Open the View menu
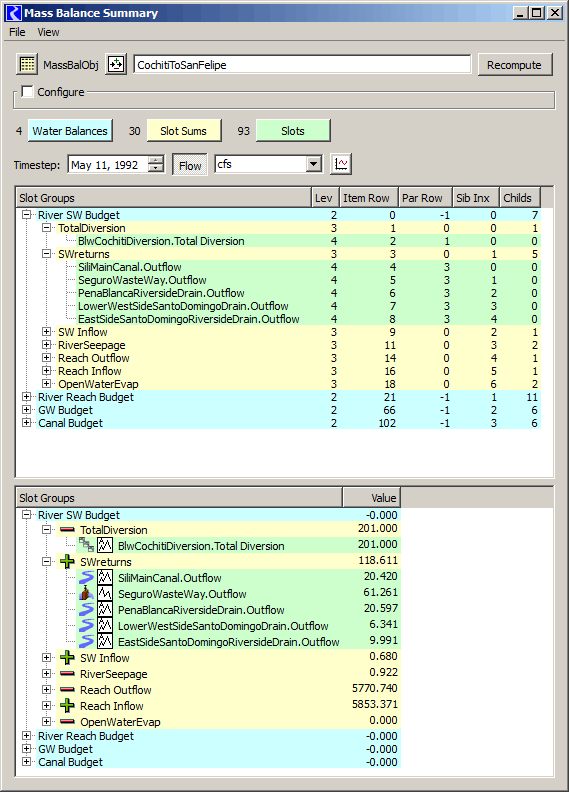569x792 pixels. tap(48, 32)
